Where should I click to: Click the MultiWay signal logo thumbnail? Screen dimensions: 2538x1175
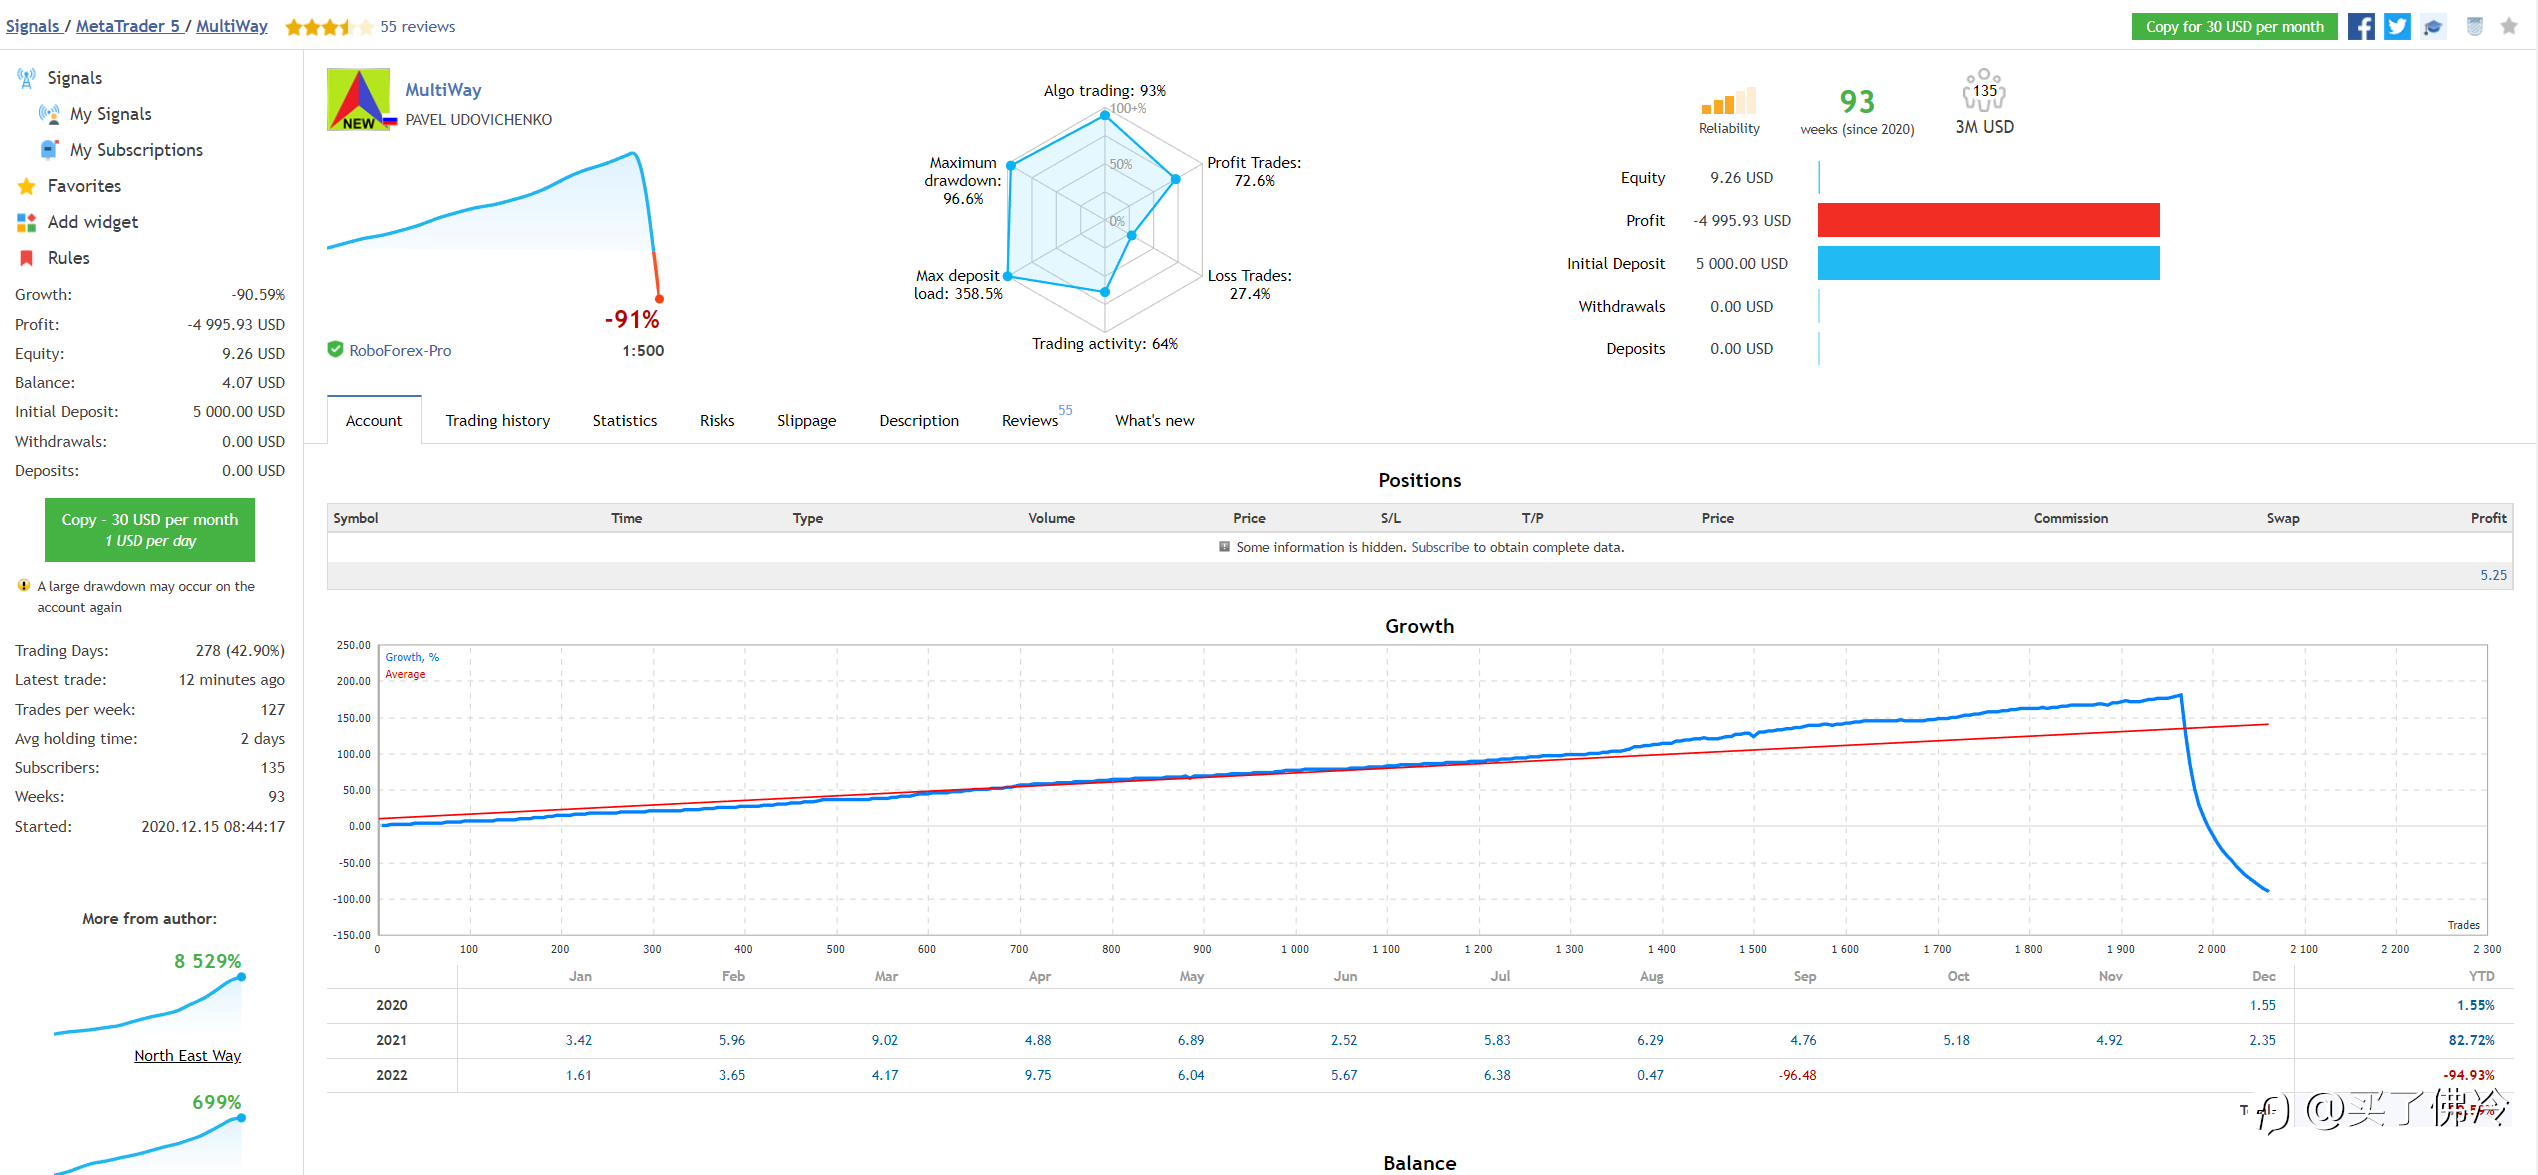pos(358,99)
